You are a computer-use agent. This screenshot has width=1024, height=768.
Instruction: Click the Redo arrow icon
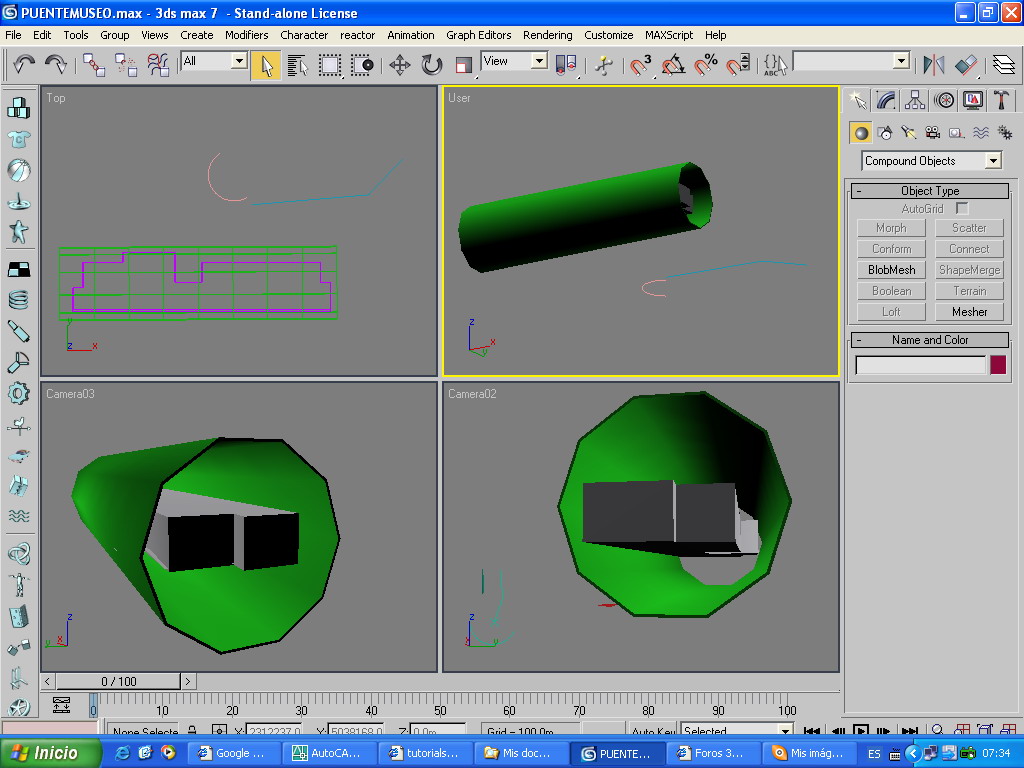56,64
